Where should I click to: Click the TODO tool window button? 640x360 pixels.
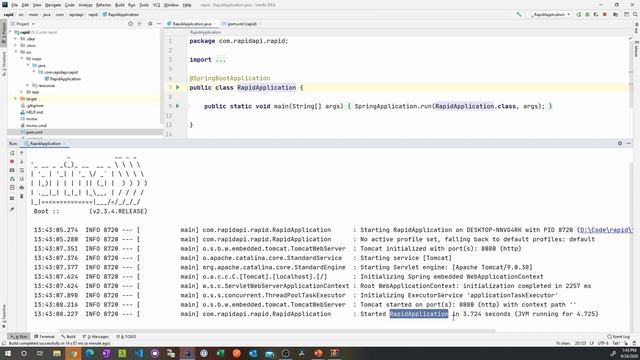tap(126, 337)
